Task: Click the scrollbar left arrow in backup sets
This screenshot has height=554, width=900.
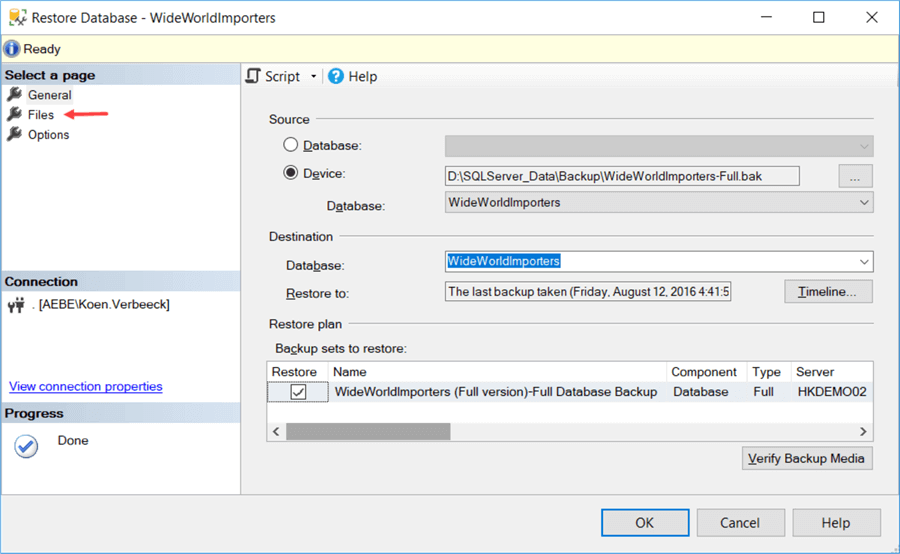Action: tap(276, 432)
